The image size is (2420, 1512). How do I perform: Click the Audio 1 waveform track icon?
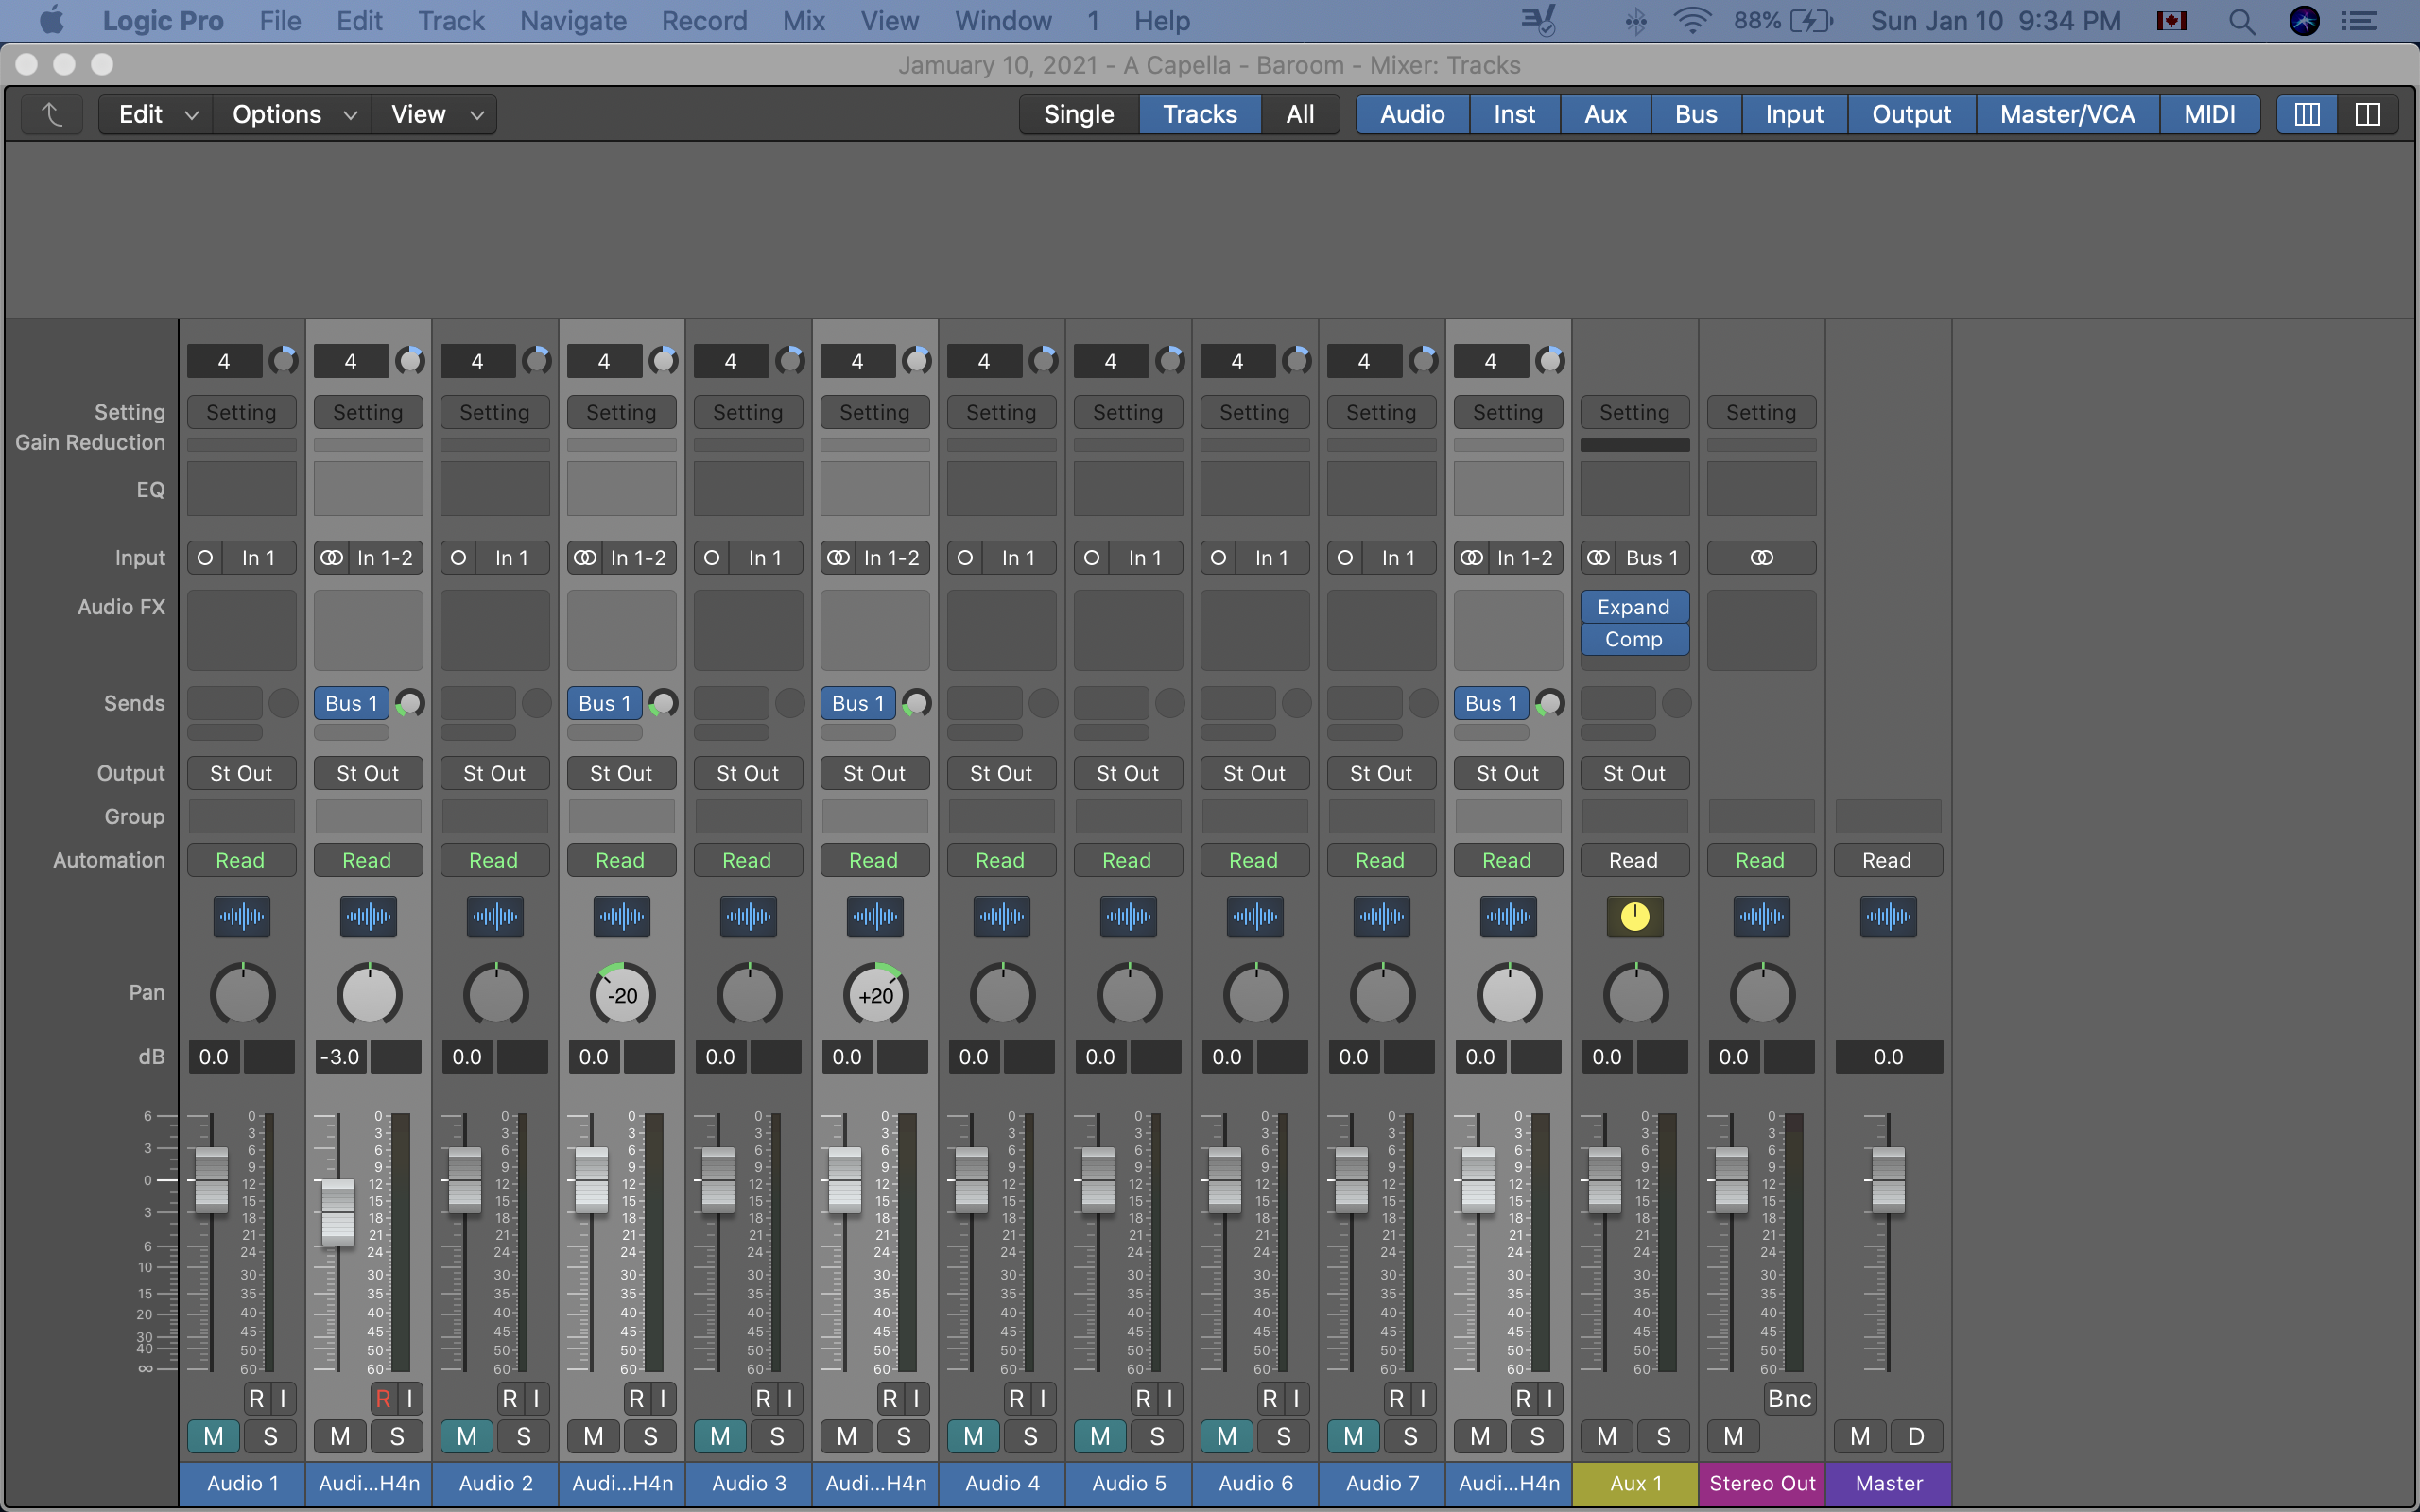coord(242,916)
